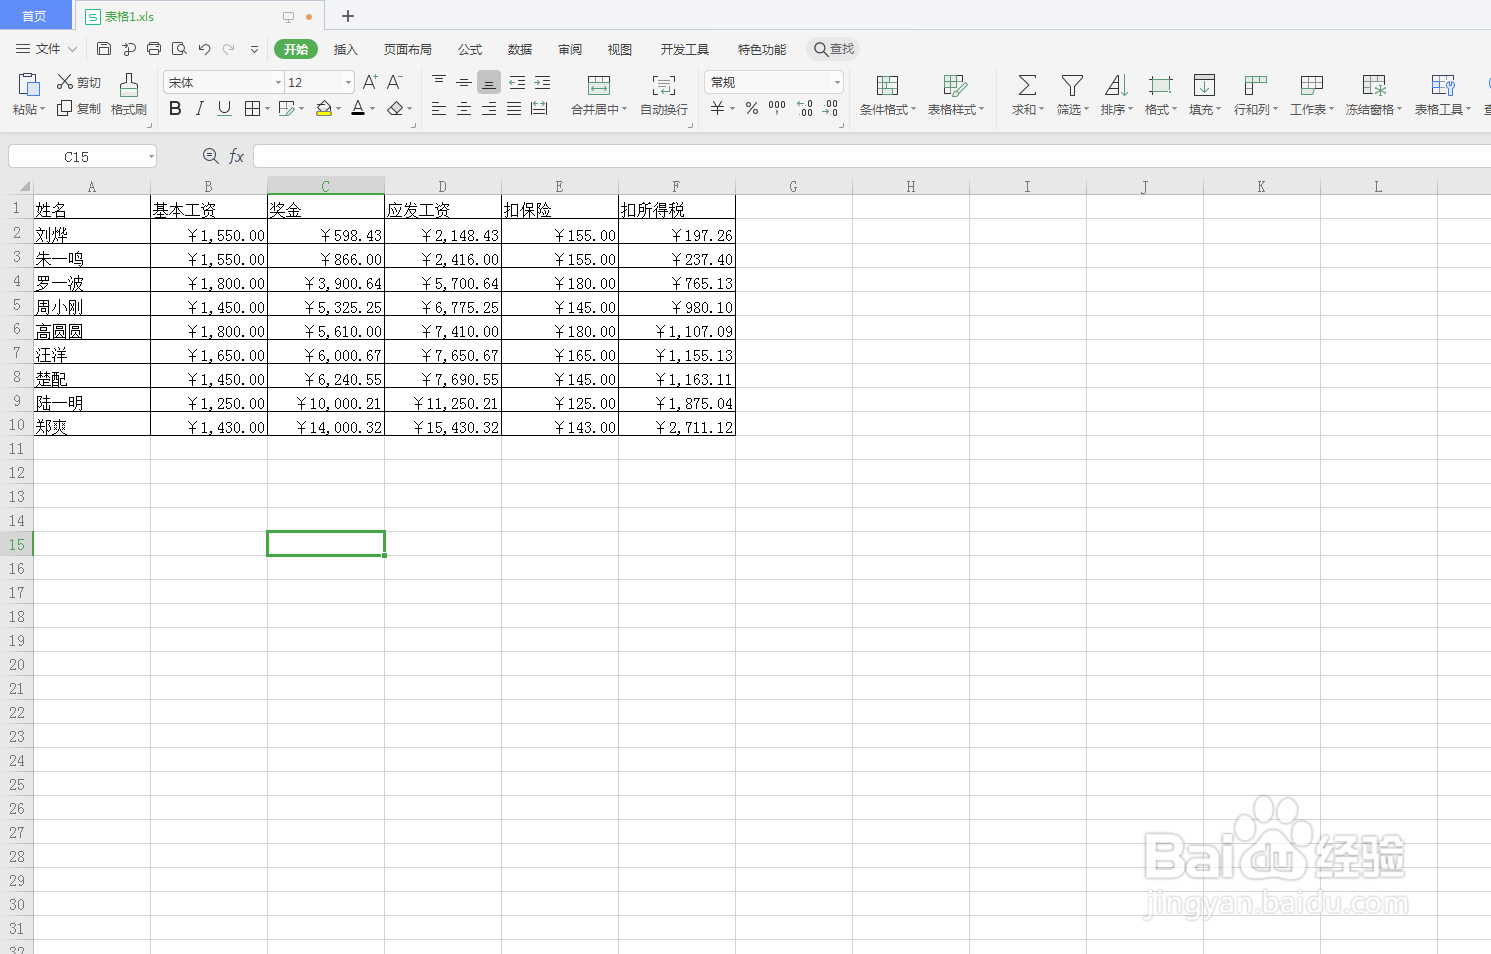Toggle bold formatting

(175, 108)
